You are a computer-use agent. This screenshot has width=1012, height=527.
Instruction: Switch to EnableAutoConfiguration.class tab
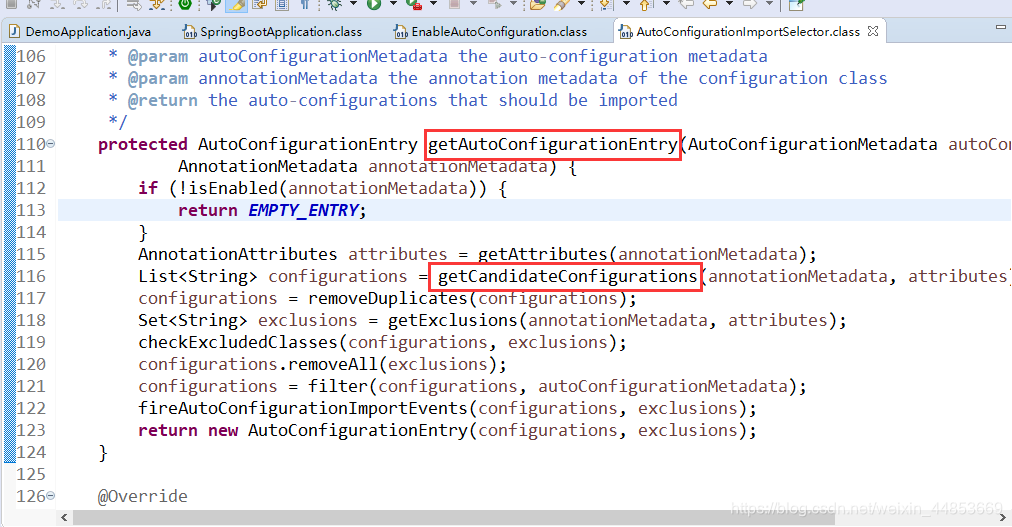[x=491, y=31]
